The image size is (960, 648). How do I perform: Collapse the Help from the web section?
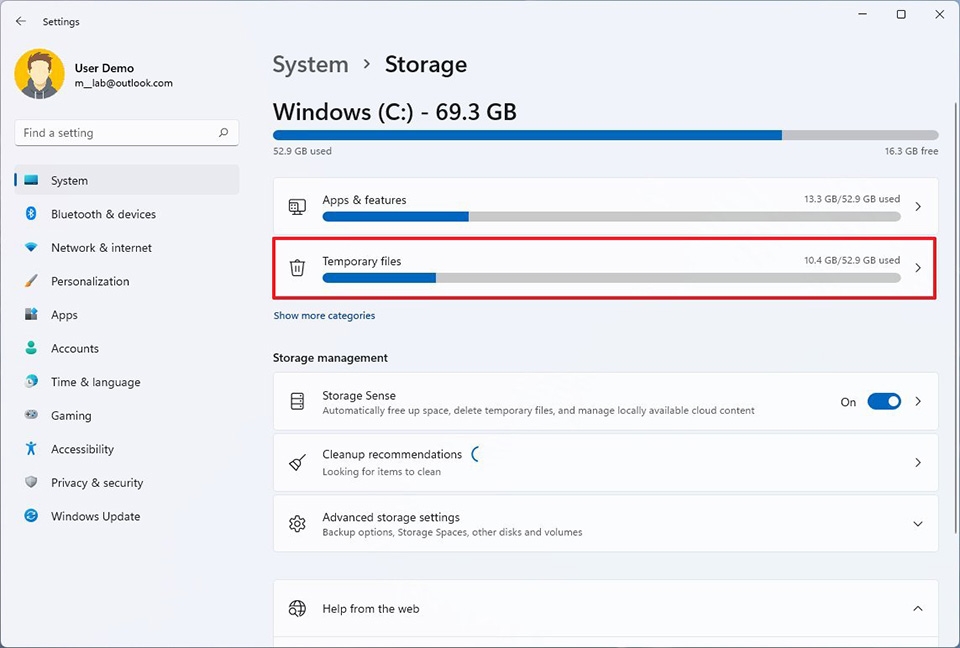(x=917, y=608)
